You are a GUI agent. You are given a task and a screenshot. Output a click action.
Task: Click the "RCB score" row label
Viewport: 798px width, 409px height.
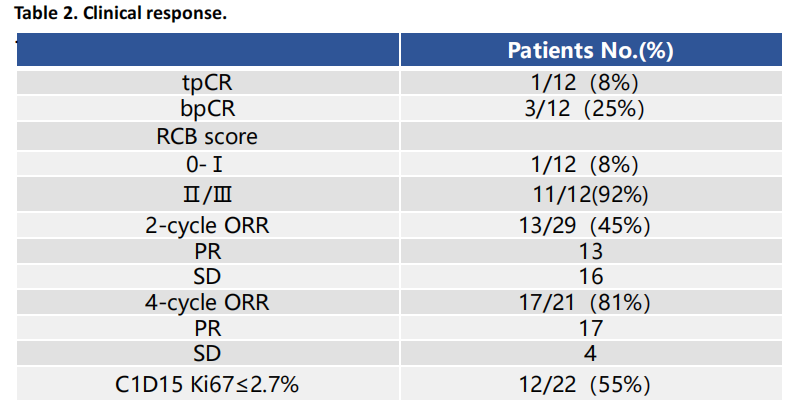(x=207, y=136)
